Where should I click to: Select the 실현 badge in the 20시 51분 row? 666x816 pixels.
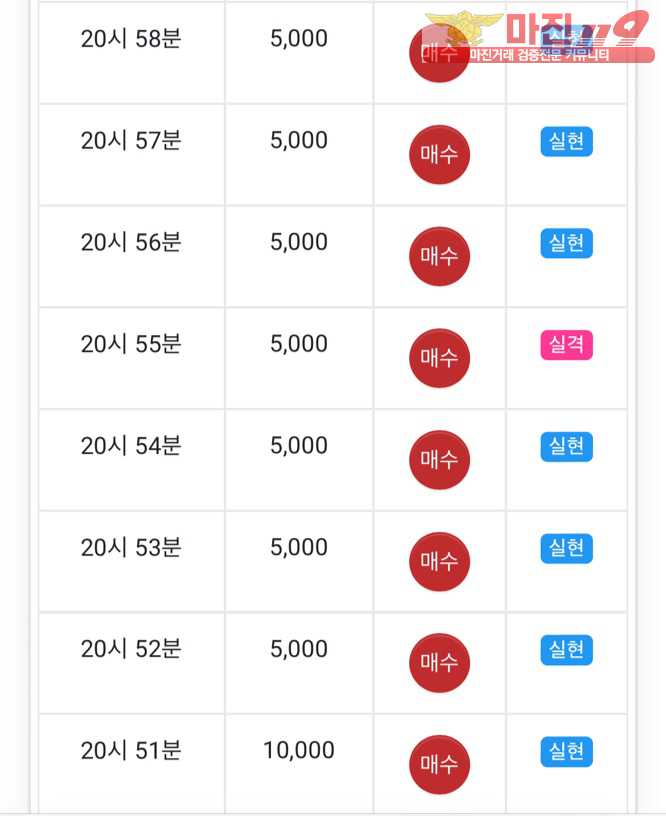click(x=566, y=752)
